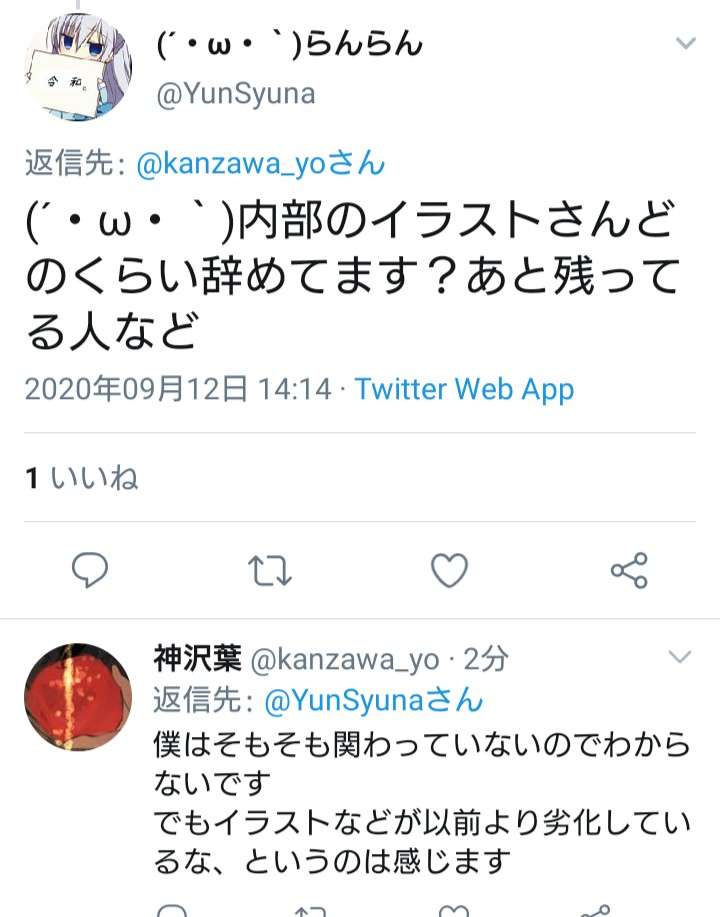Open tweet timestamp 2020年09月12日 14:14
This screenshot has height=917, width=720.
point(178,389)
